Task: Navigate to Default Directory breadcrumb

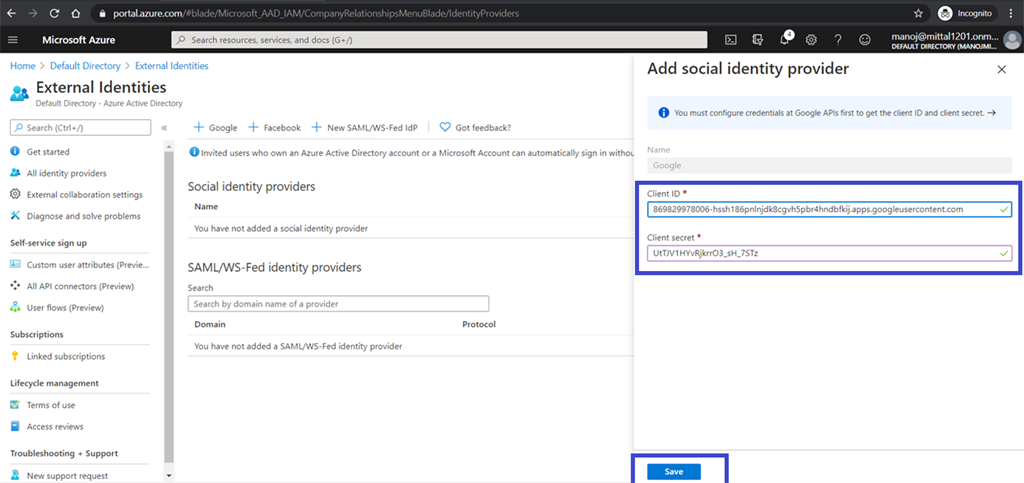Action: [86, 66]
